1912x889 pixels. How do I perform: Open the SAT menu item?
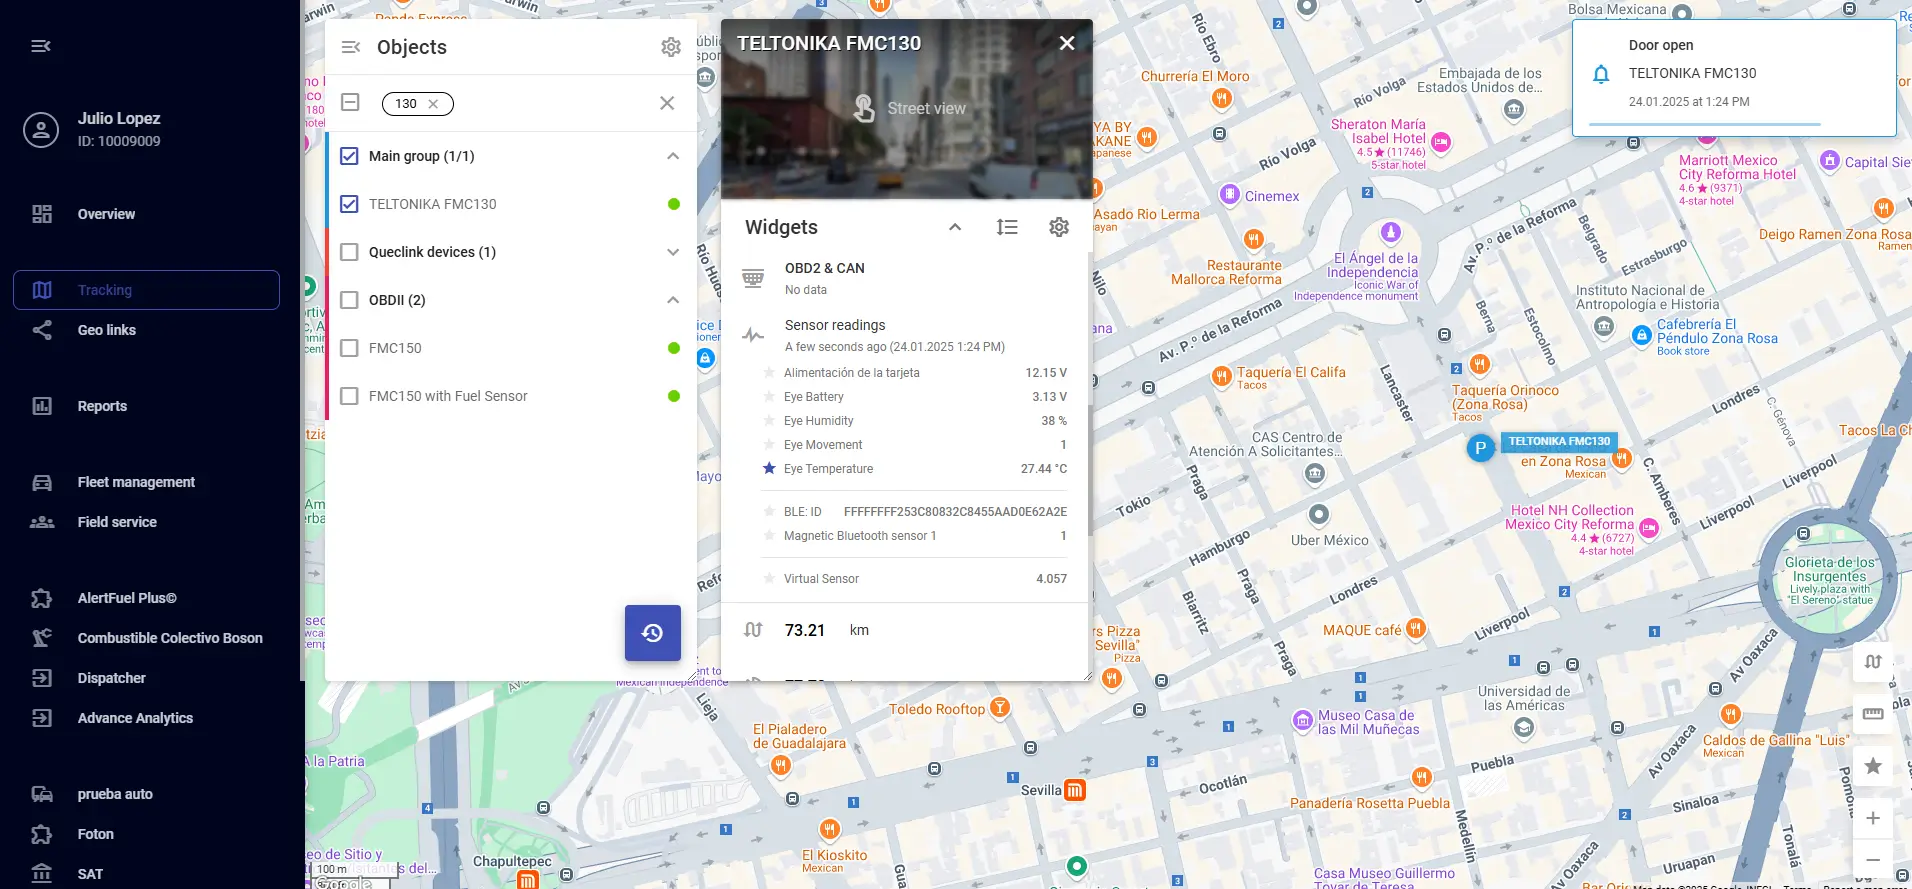pos(146,874)
